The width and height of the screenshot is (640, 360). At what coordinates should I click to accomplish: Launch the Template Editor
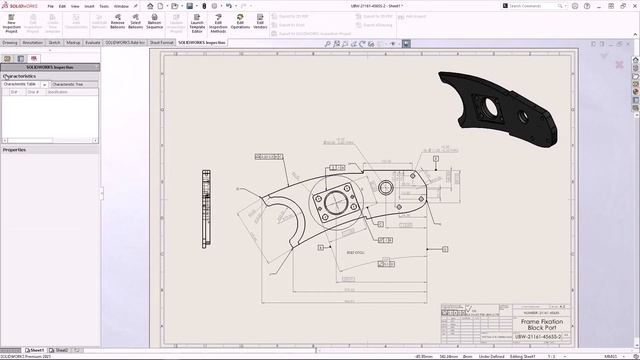(197, 23)
